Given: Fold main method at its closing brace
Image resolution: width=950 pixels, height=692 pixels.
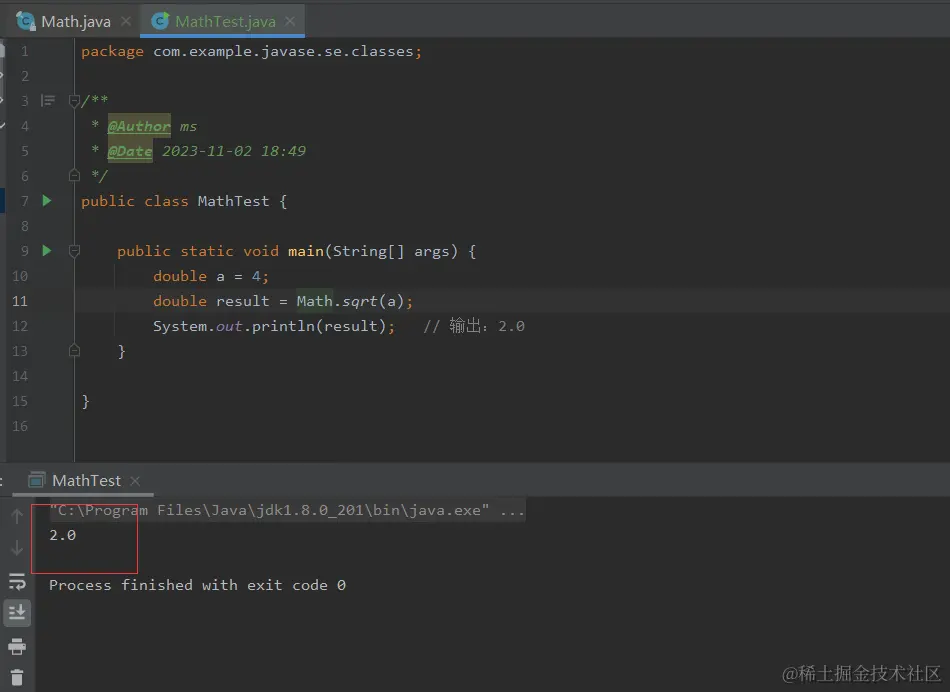Looking at the screenshot, I should click(x=75, y=350).
